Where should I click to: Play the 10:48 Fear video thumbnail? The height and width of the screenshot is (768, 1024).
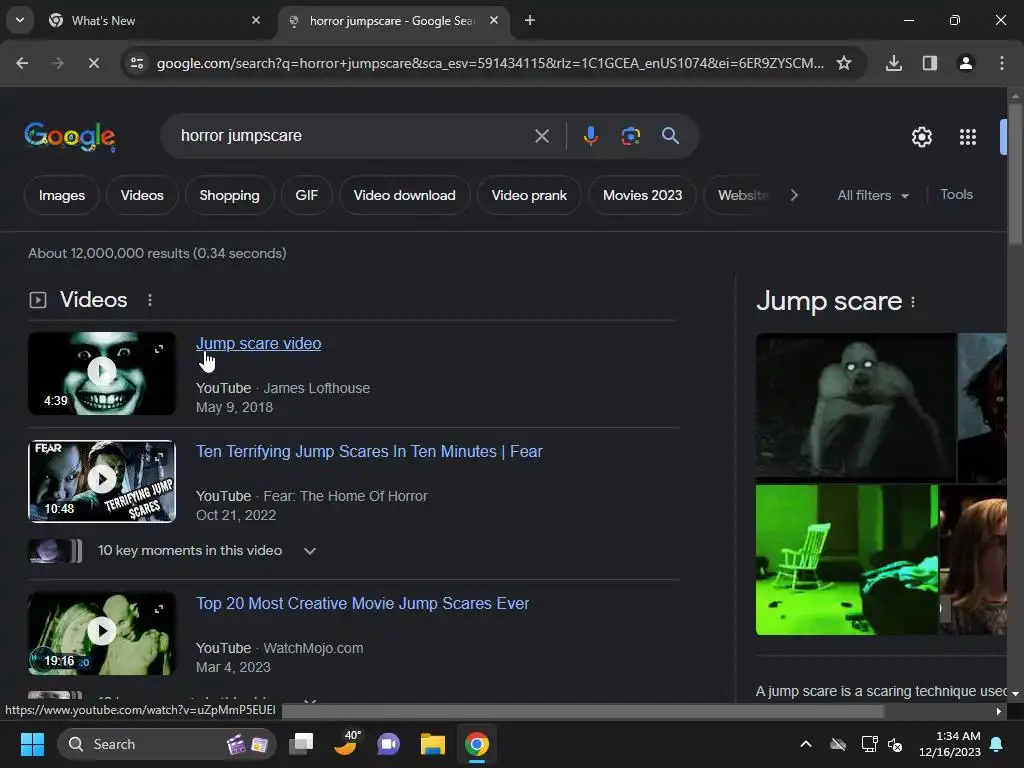coord(102,481)
